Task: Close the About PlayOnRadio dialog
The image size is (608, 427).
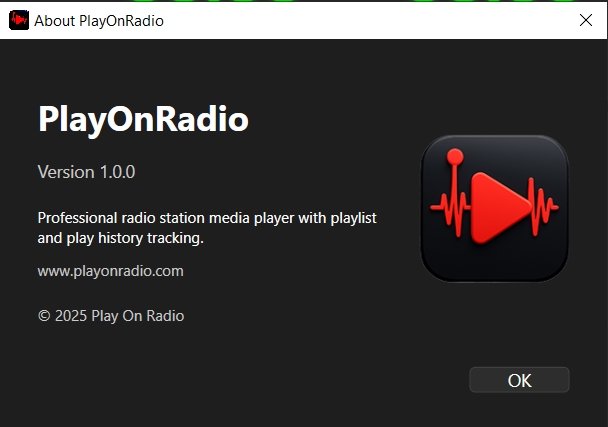Action: pyautogui.click(x=586, y=20)
